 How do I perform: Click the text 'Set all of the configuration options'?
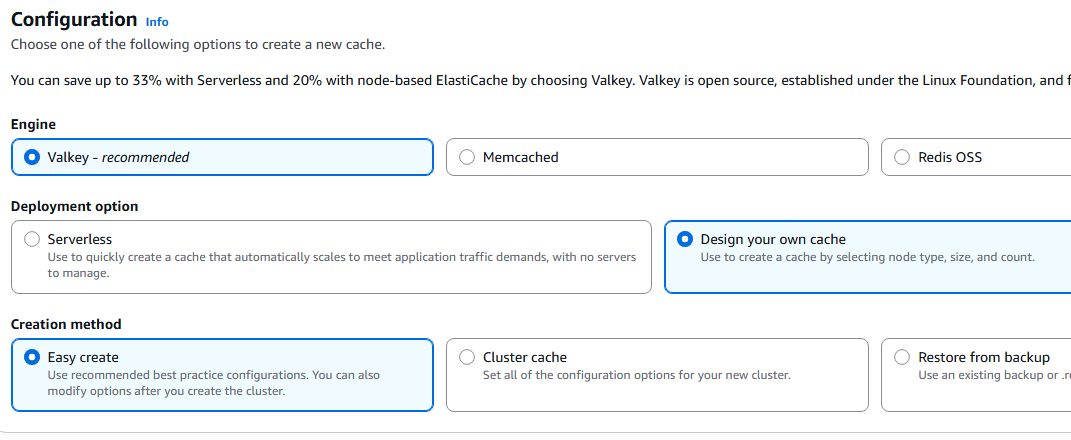(637, 375)
